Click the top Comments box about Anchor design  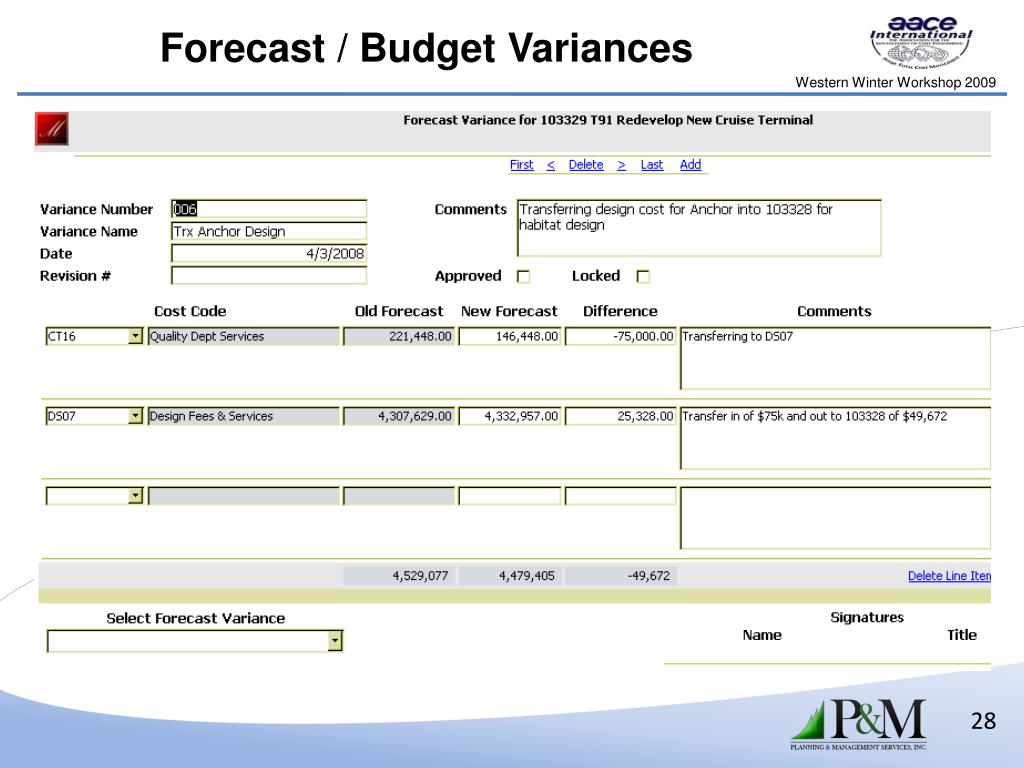click(x=699, y=227)
